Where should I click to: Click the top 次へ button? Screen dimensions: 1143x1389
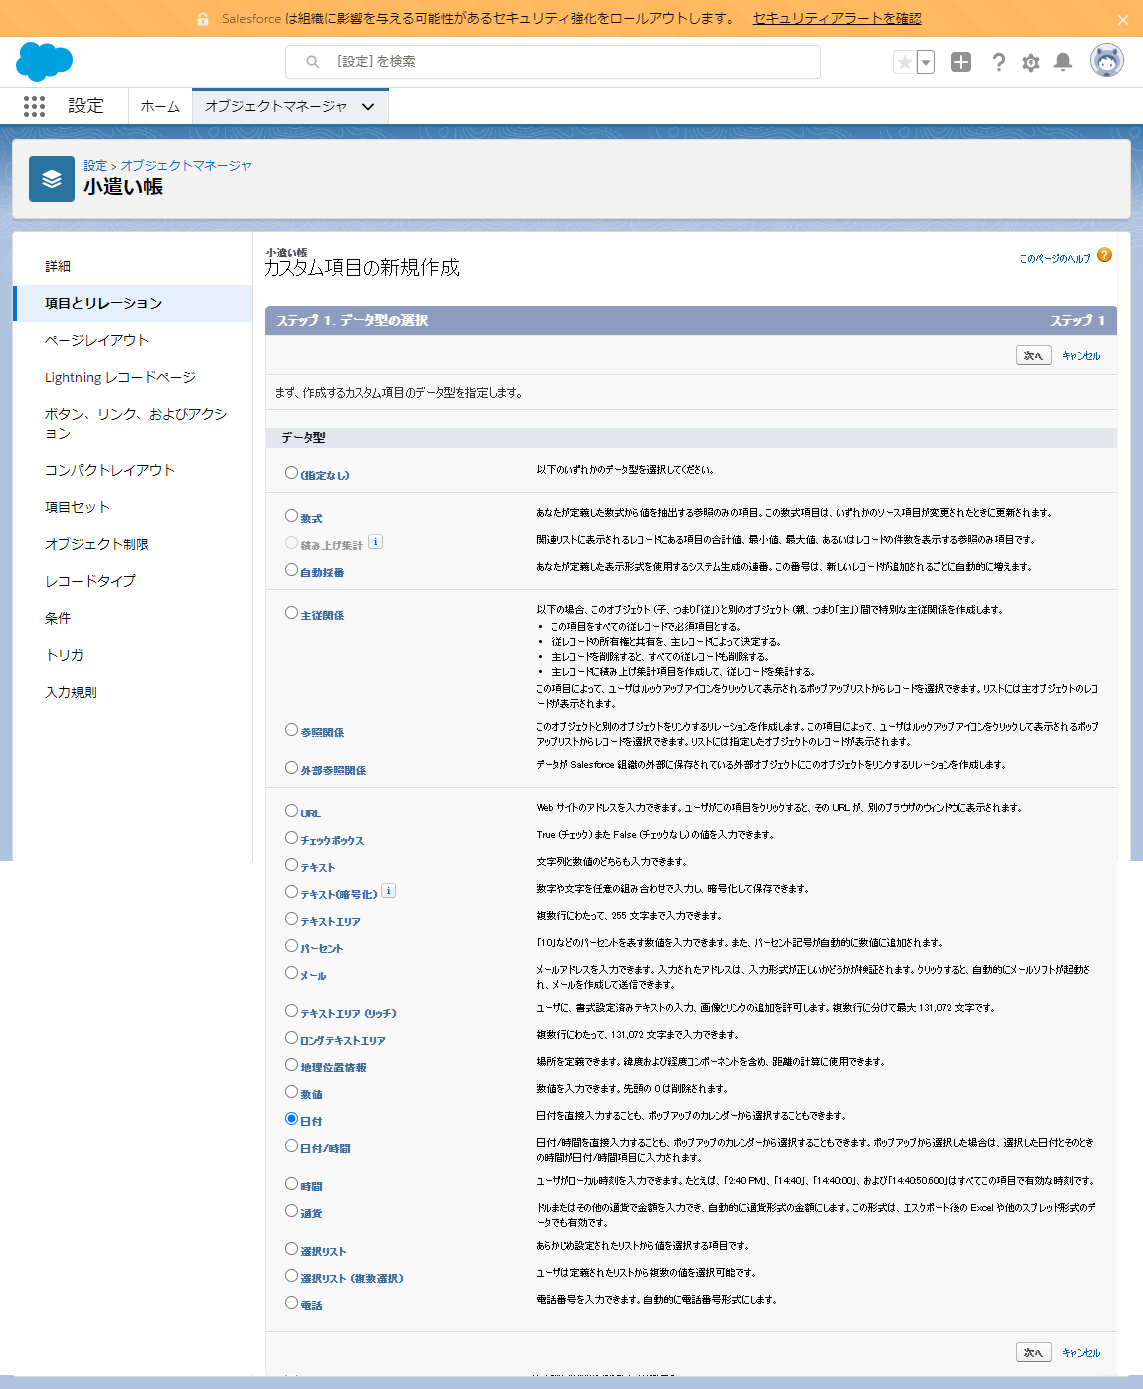tap(1033, 355)
